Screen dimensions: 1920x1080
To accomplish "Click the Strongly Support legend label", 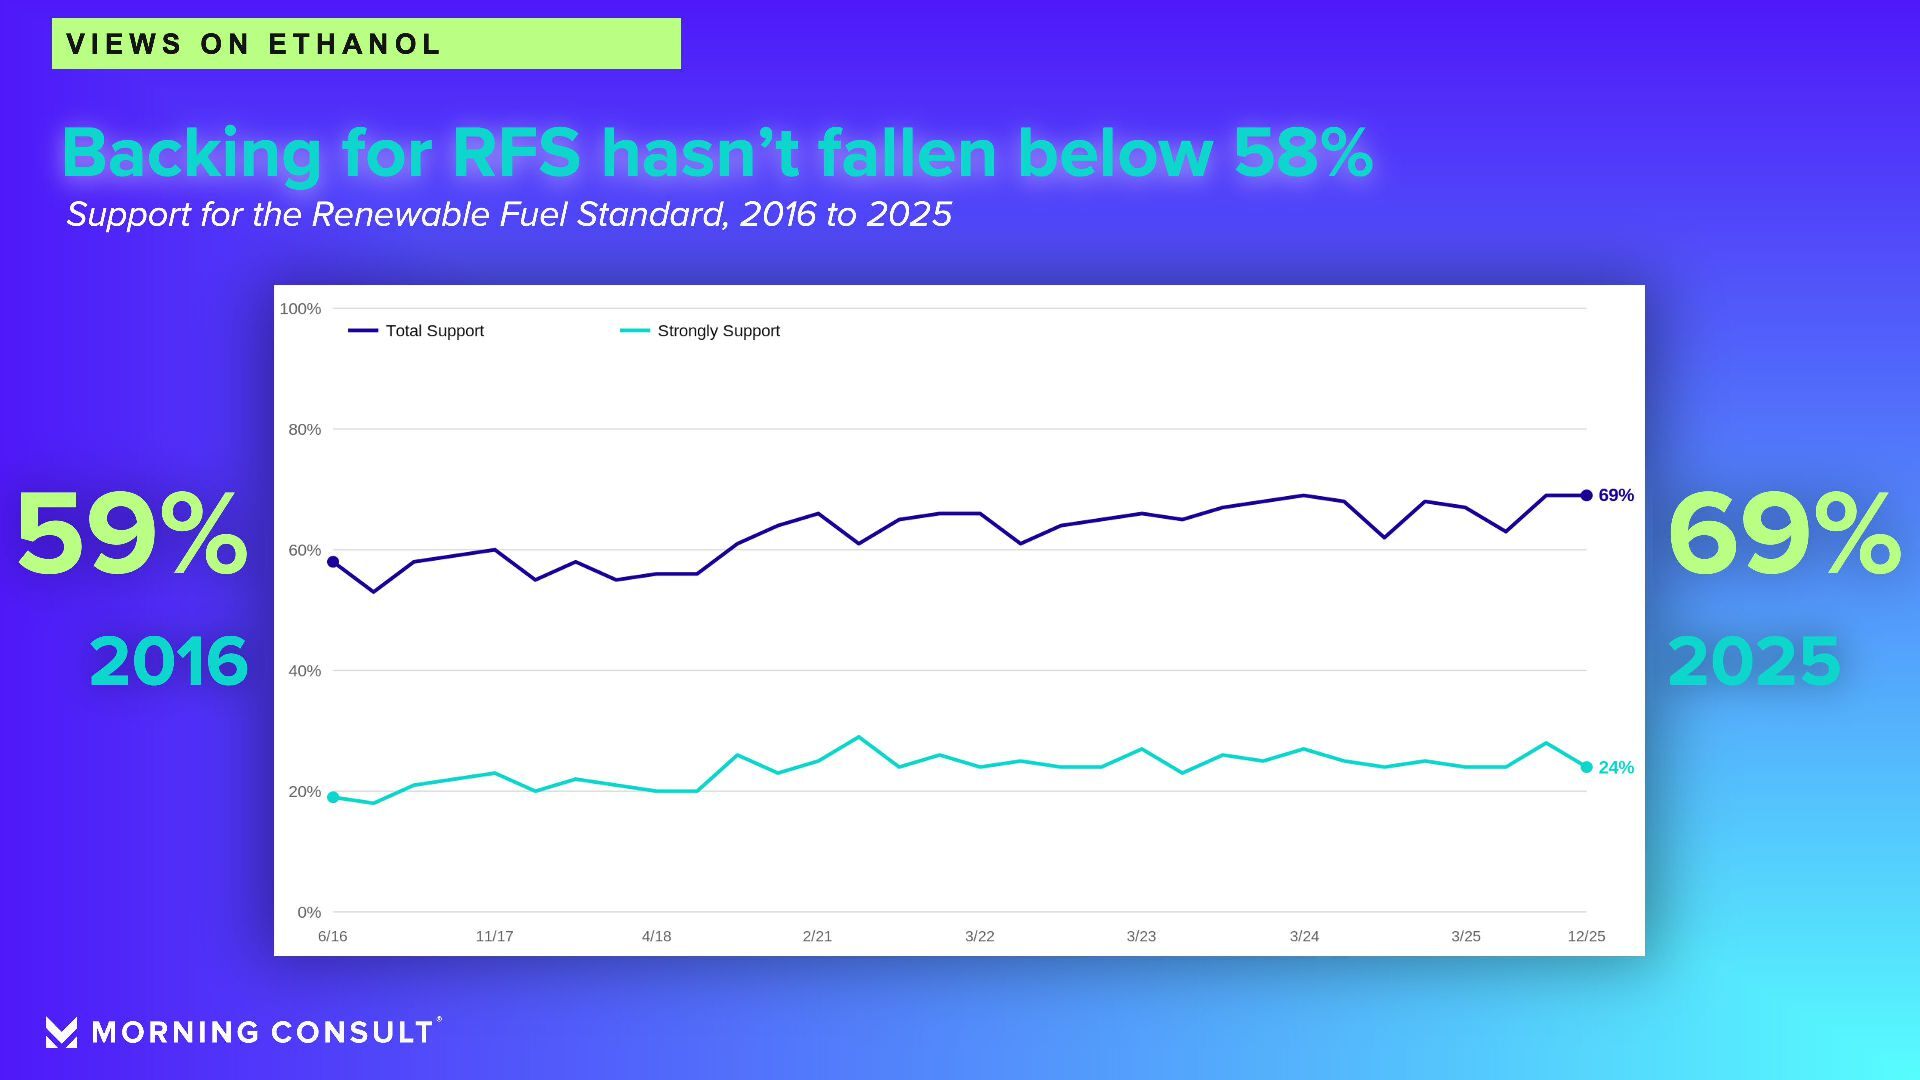I will (x=718, y=331).
